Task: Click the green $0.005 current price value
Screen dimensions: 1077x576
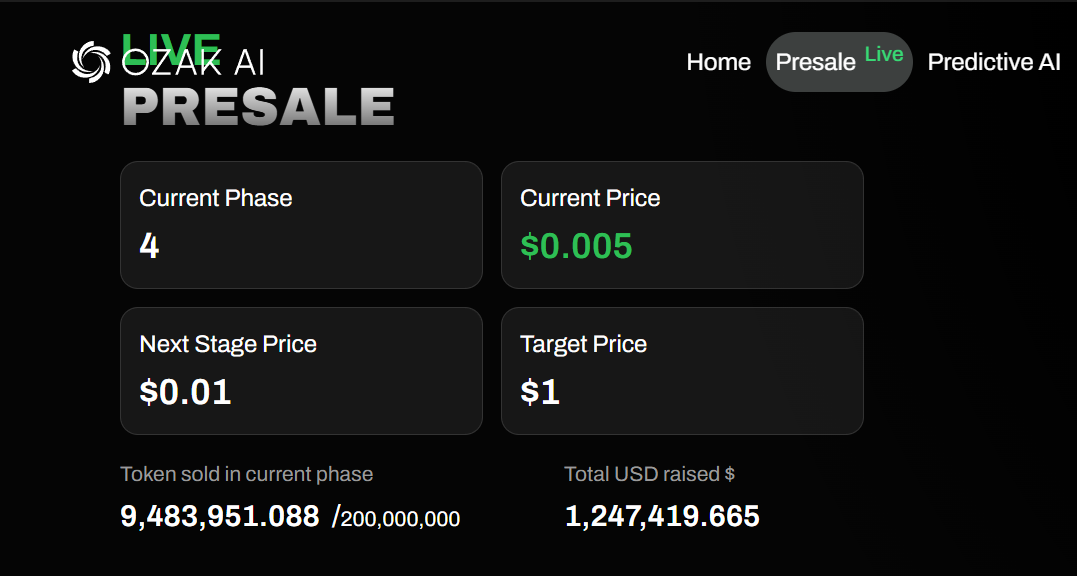Action: 576,246
